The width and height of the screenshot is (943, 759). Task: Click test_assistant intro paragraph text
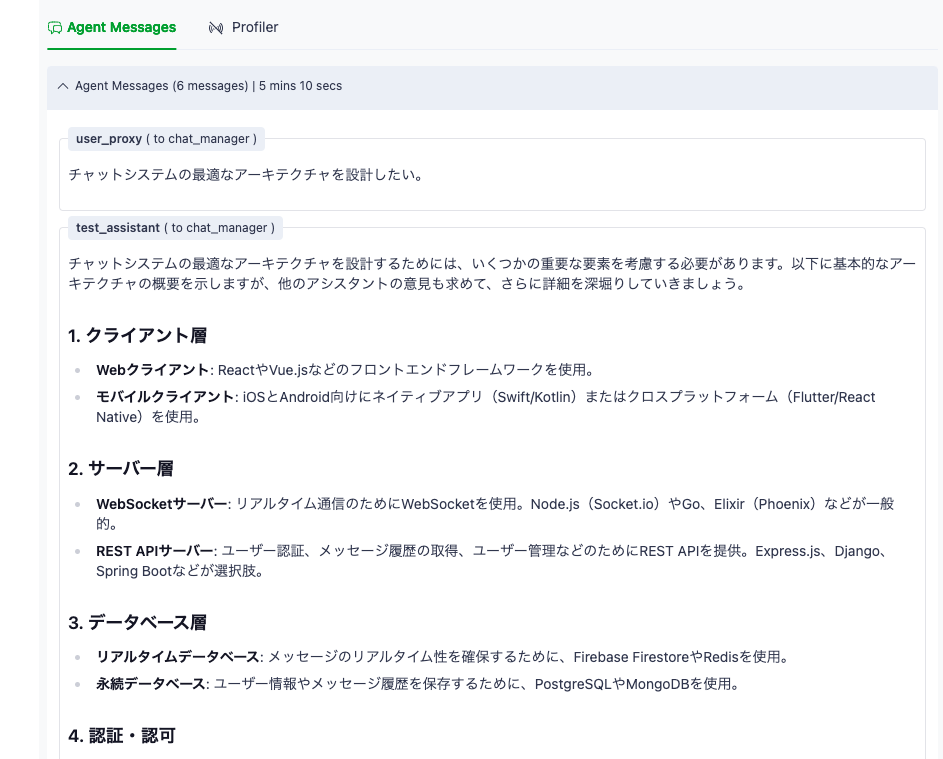[x=492, y=274]
